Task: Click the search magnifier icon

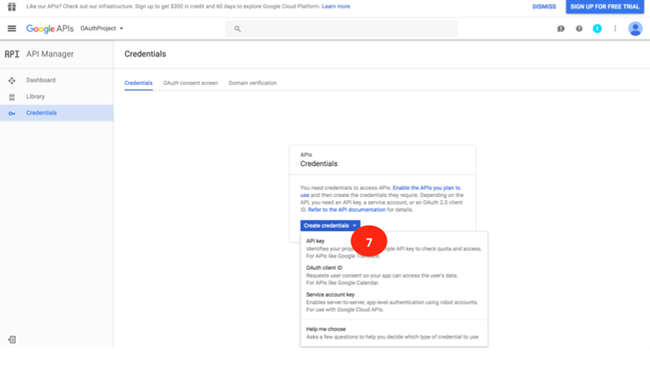Action: (237, 29)
